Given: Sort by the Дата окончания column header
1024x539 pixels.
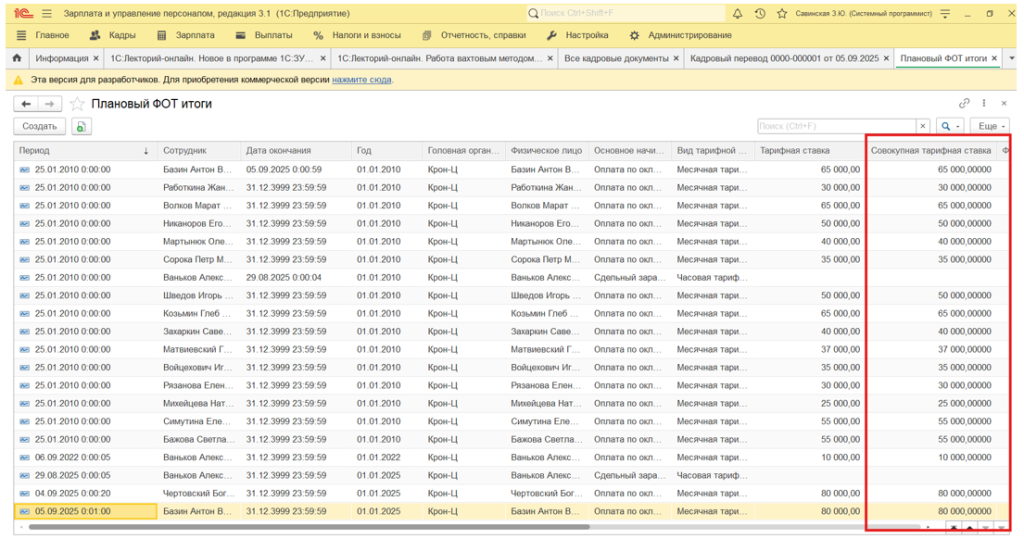Looking at the screenshot, I should pyautogui.click(x=295, y=151).
